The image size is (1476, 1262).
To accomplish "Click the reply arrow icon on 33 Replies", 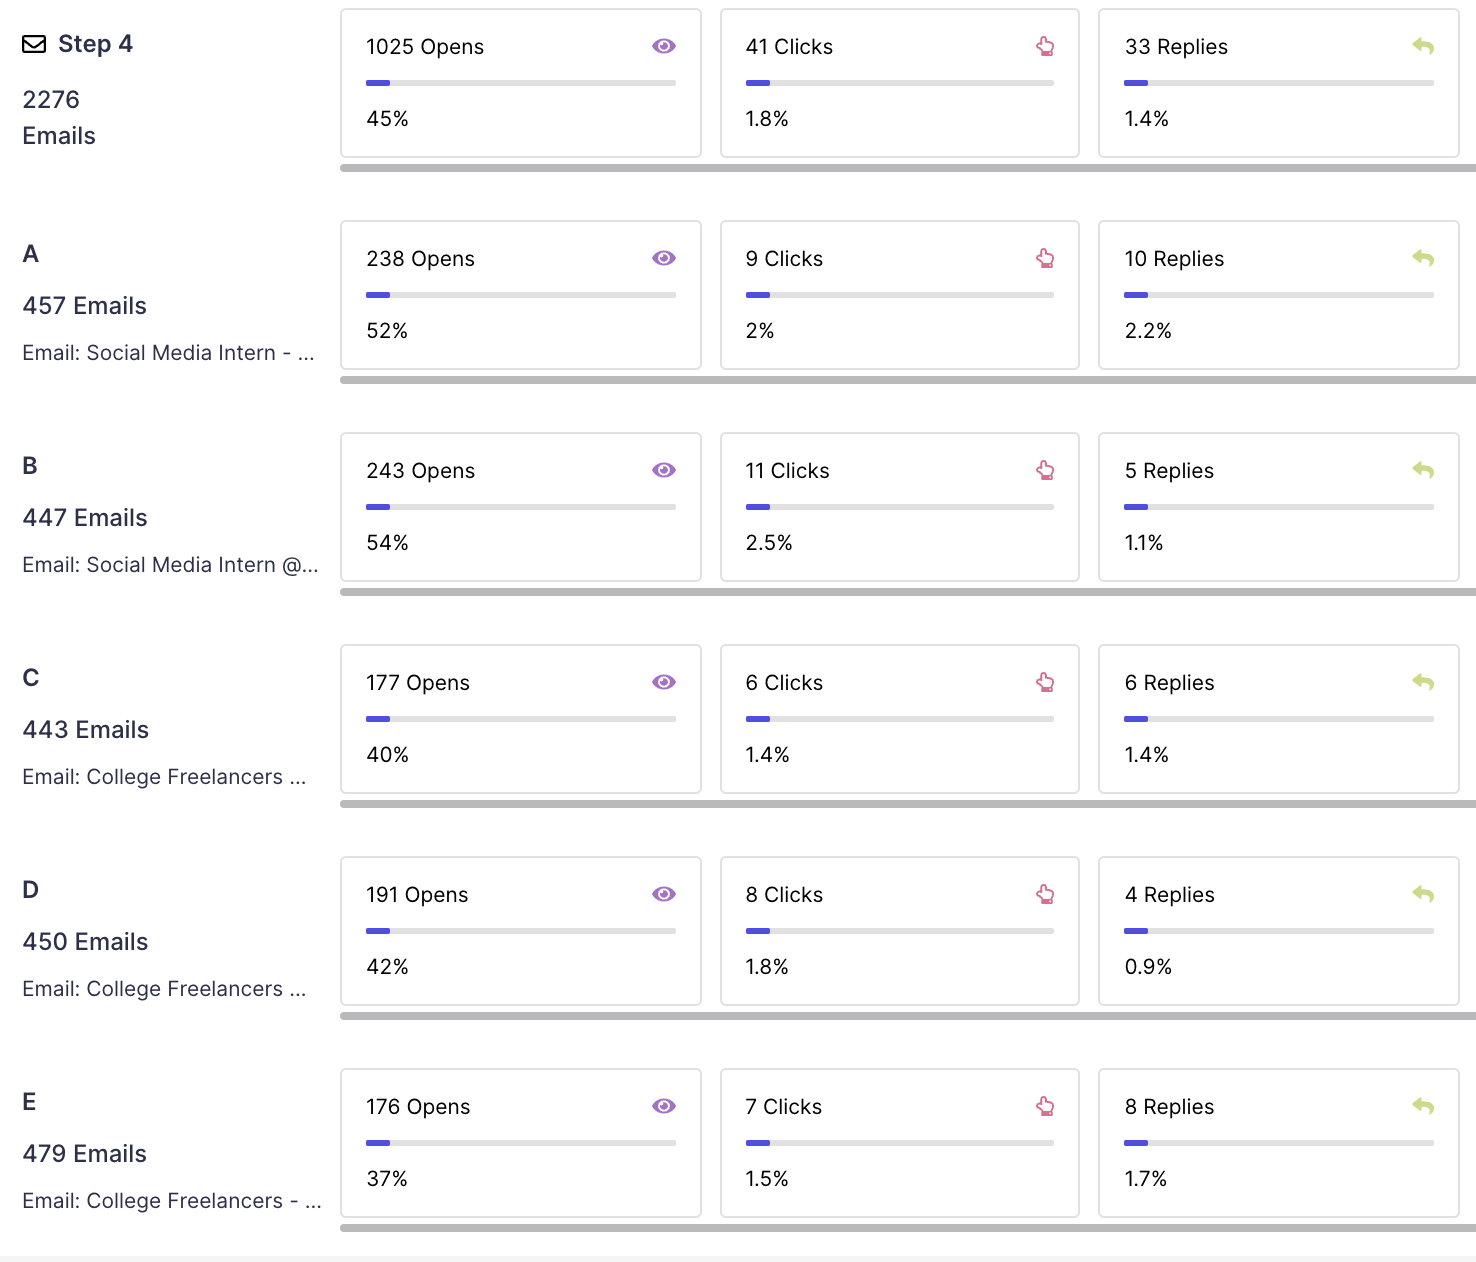I will point(1424,46).
